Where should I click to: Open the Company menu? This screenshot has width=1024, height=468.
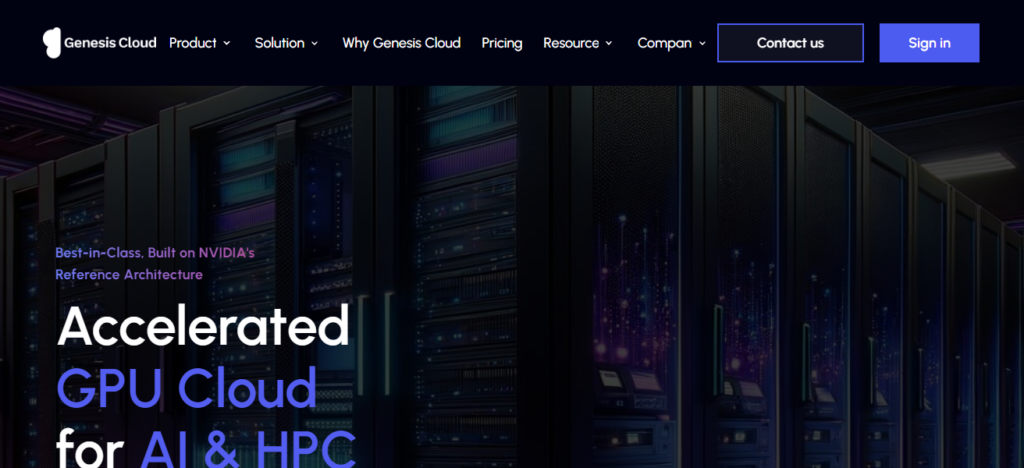click(664, 43)
